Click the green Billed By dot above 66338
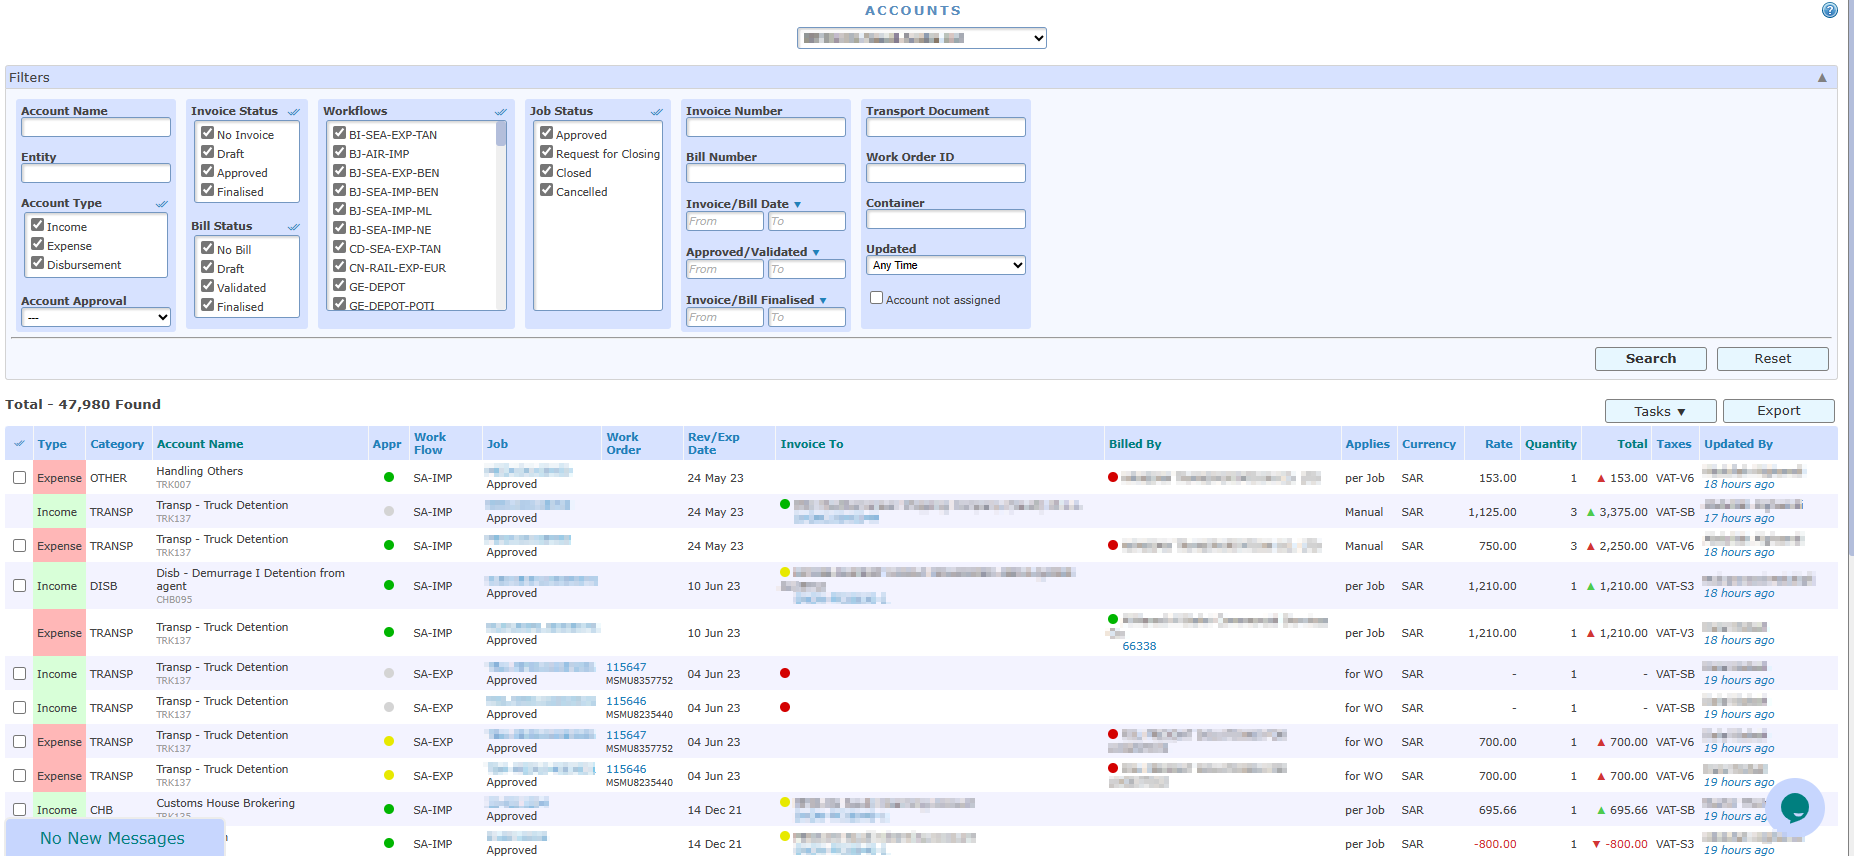 [1113, 619]
